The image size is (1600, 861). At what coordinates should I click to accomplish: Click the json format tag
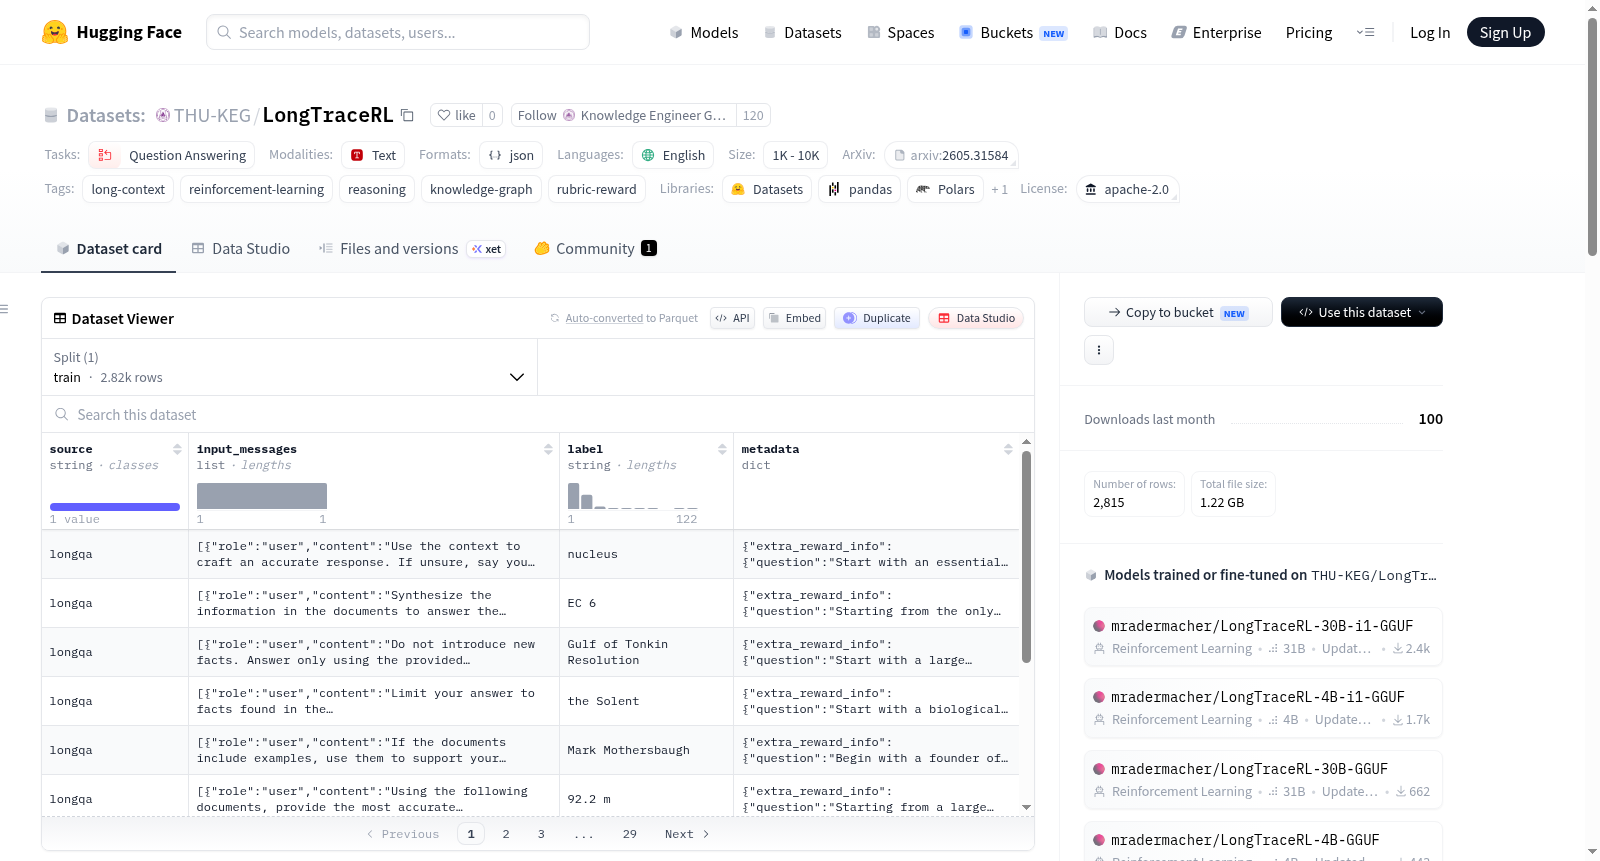[511, 155]
